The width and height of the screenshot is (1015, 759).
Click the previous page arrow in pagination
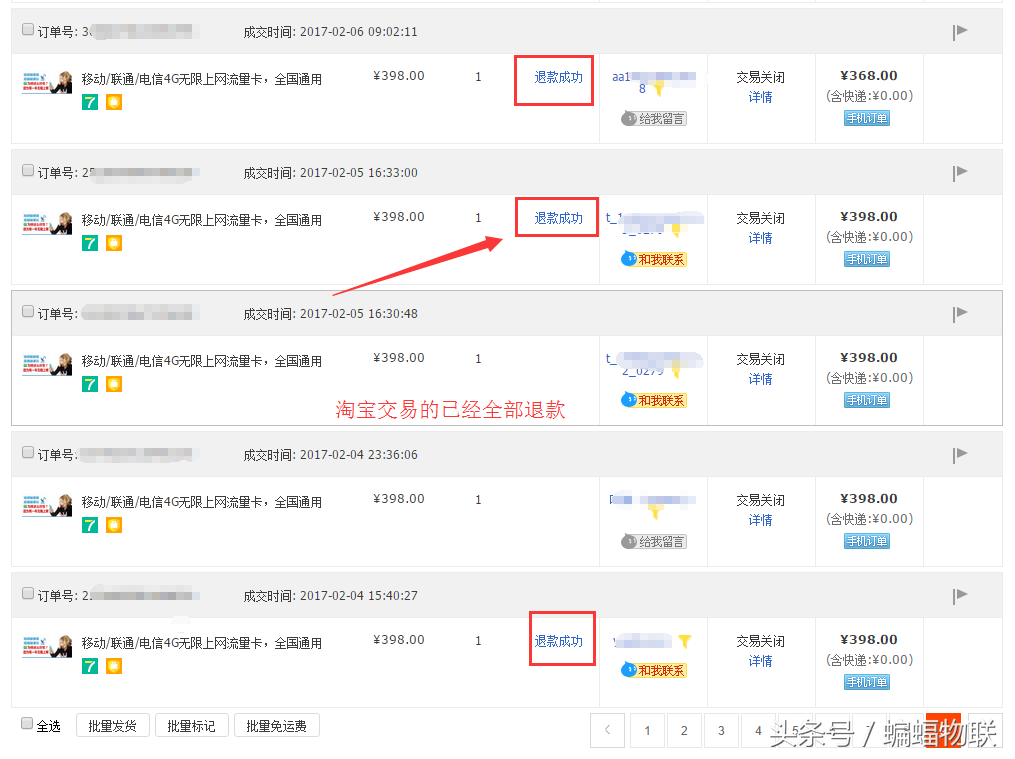click(x=607, y=730)
